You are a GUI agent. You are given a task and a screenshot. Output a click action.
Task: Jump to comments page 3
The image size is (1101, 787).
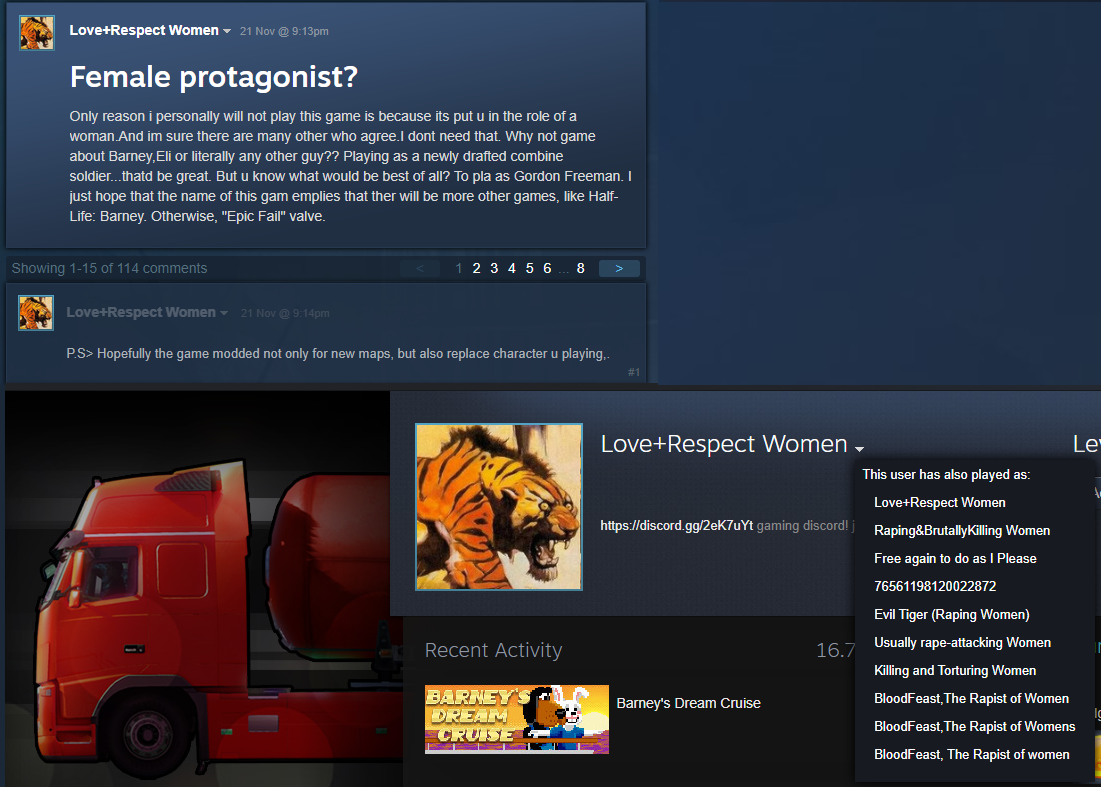pyautogui.click(x=494, y=268)
